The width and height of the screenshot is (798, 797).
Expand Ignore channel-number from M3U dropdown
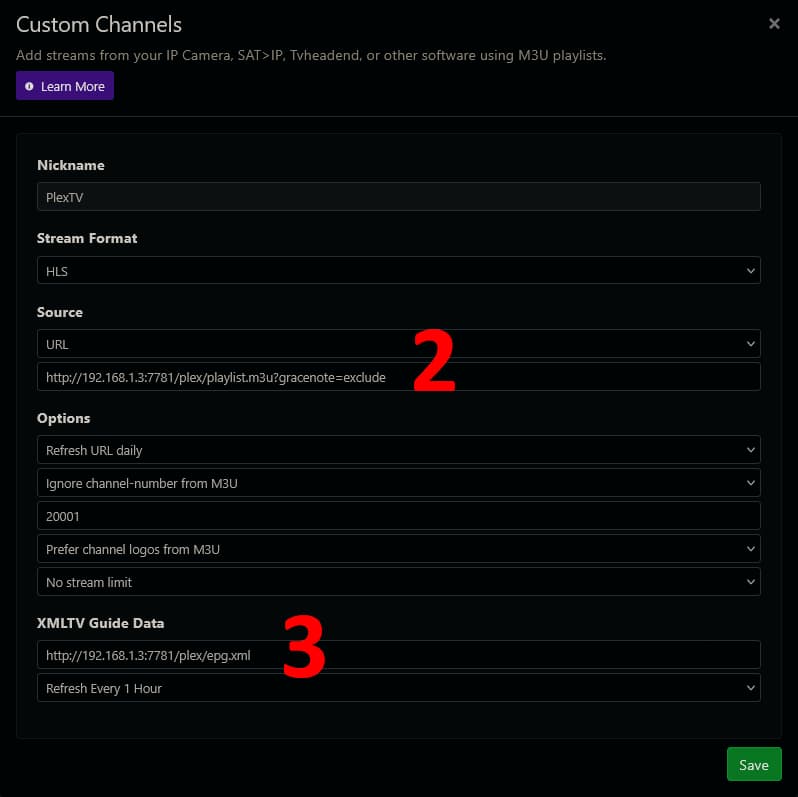(x=398, y=483)
